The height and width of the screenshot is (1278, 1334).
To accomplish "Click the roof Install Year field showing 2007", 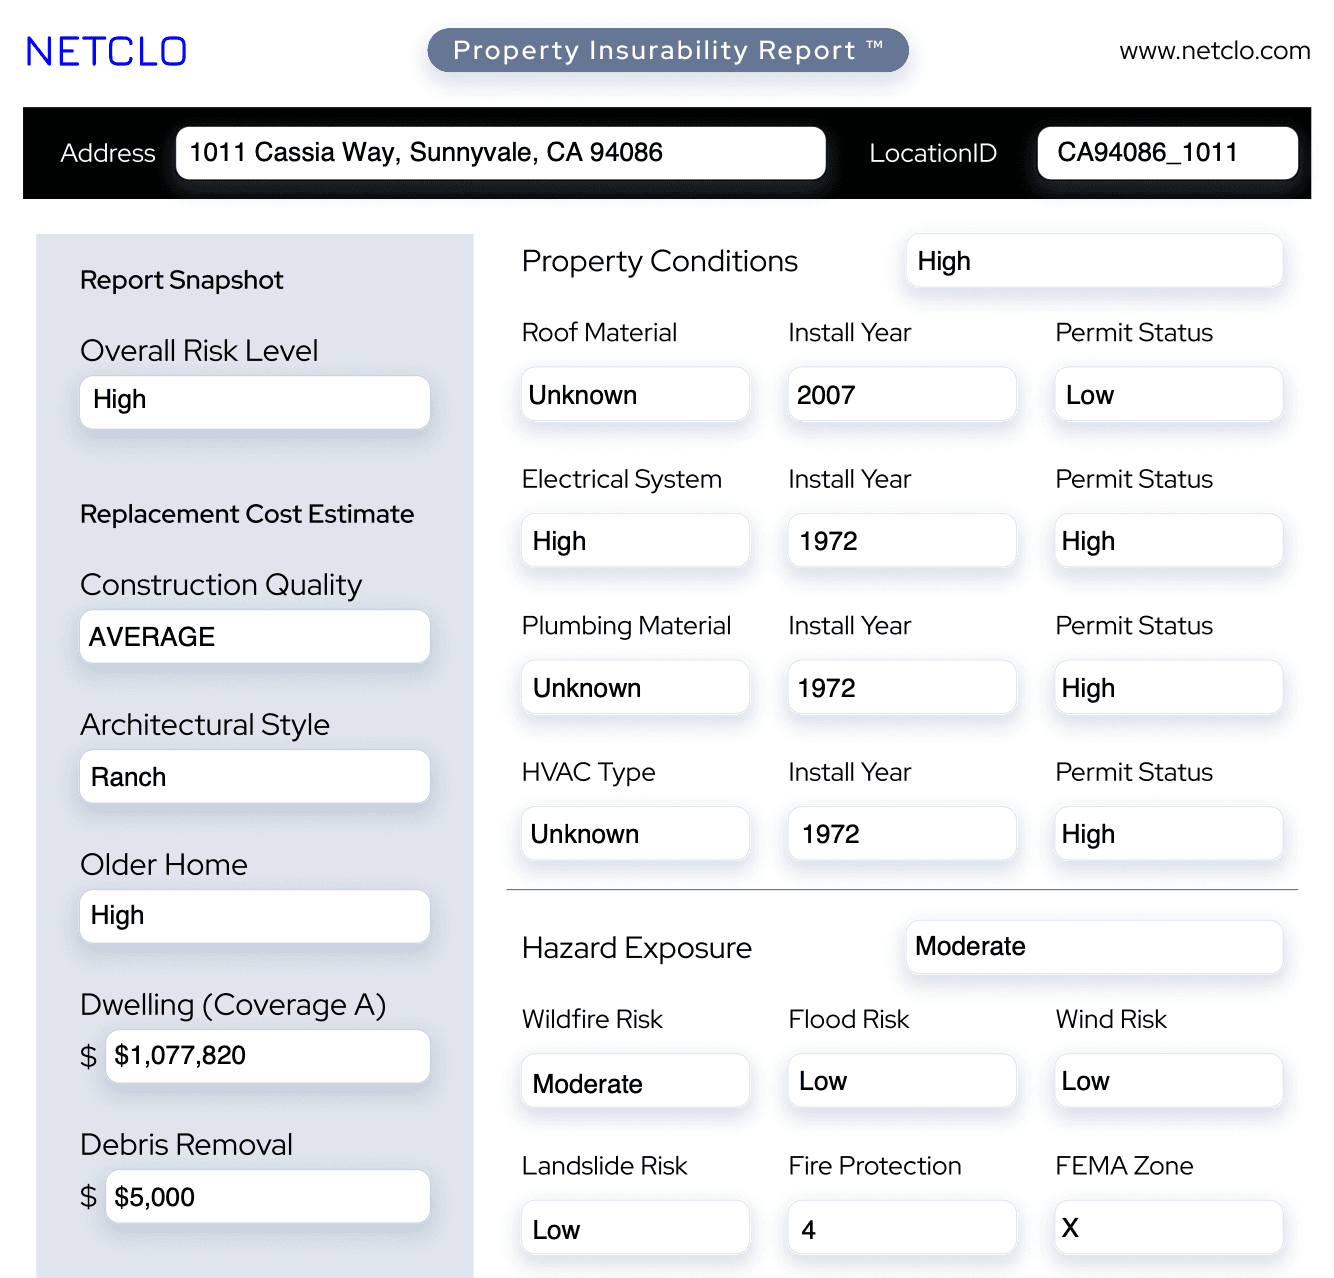I will (x=901, y=395).
